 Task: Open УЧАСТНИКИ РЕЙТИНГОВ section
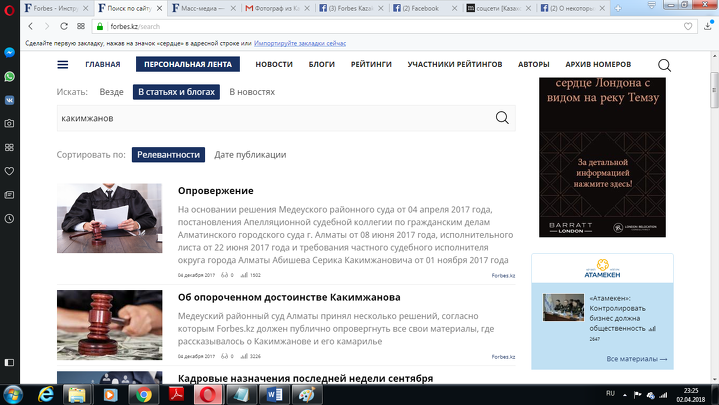455,64
